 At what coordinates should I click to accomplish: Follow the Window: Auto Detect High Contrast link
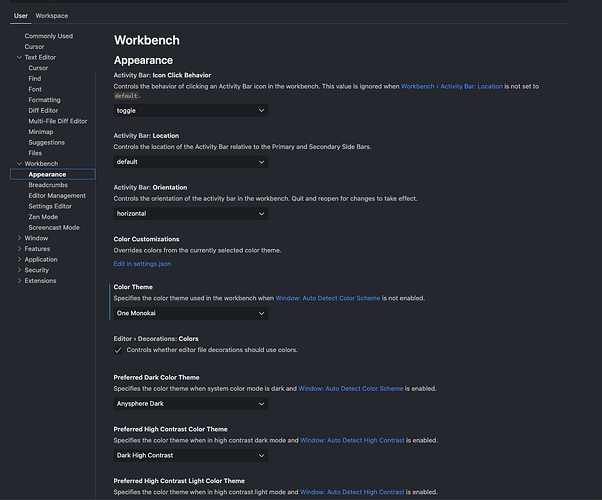pos(353,440)
